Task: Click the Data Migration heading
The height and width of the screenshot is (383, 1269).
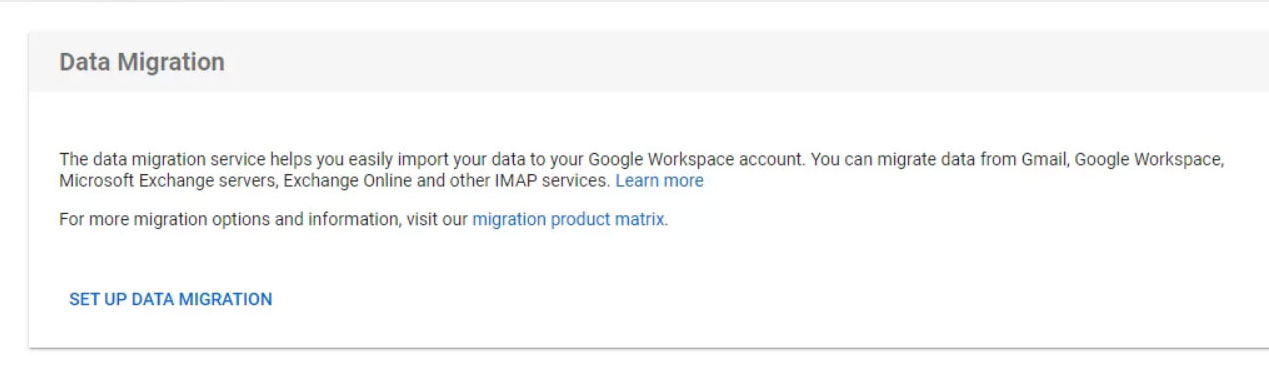Action: pos(142,62)
